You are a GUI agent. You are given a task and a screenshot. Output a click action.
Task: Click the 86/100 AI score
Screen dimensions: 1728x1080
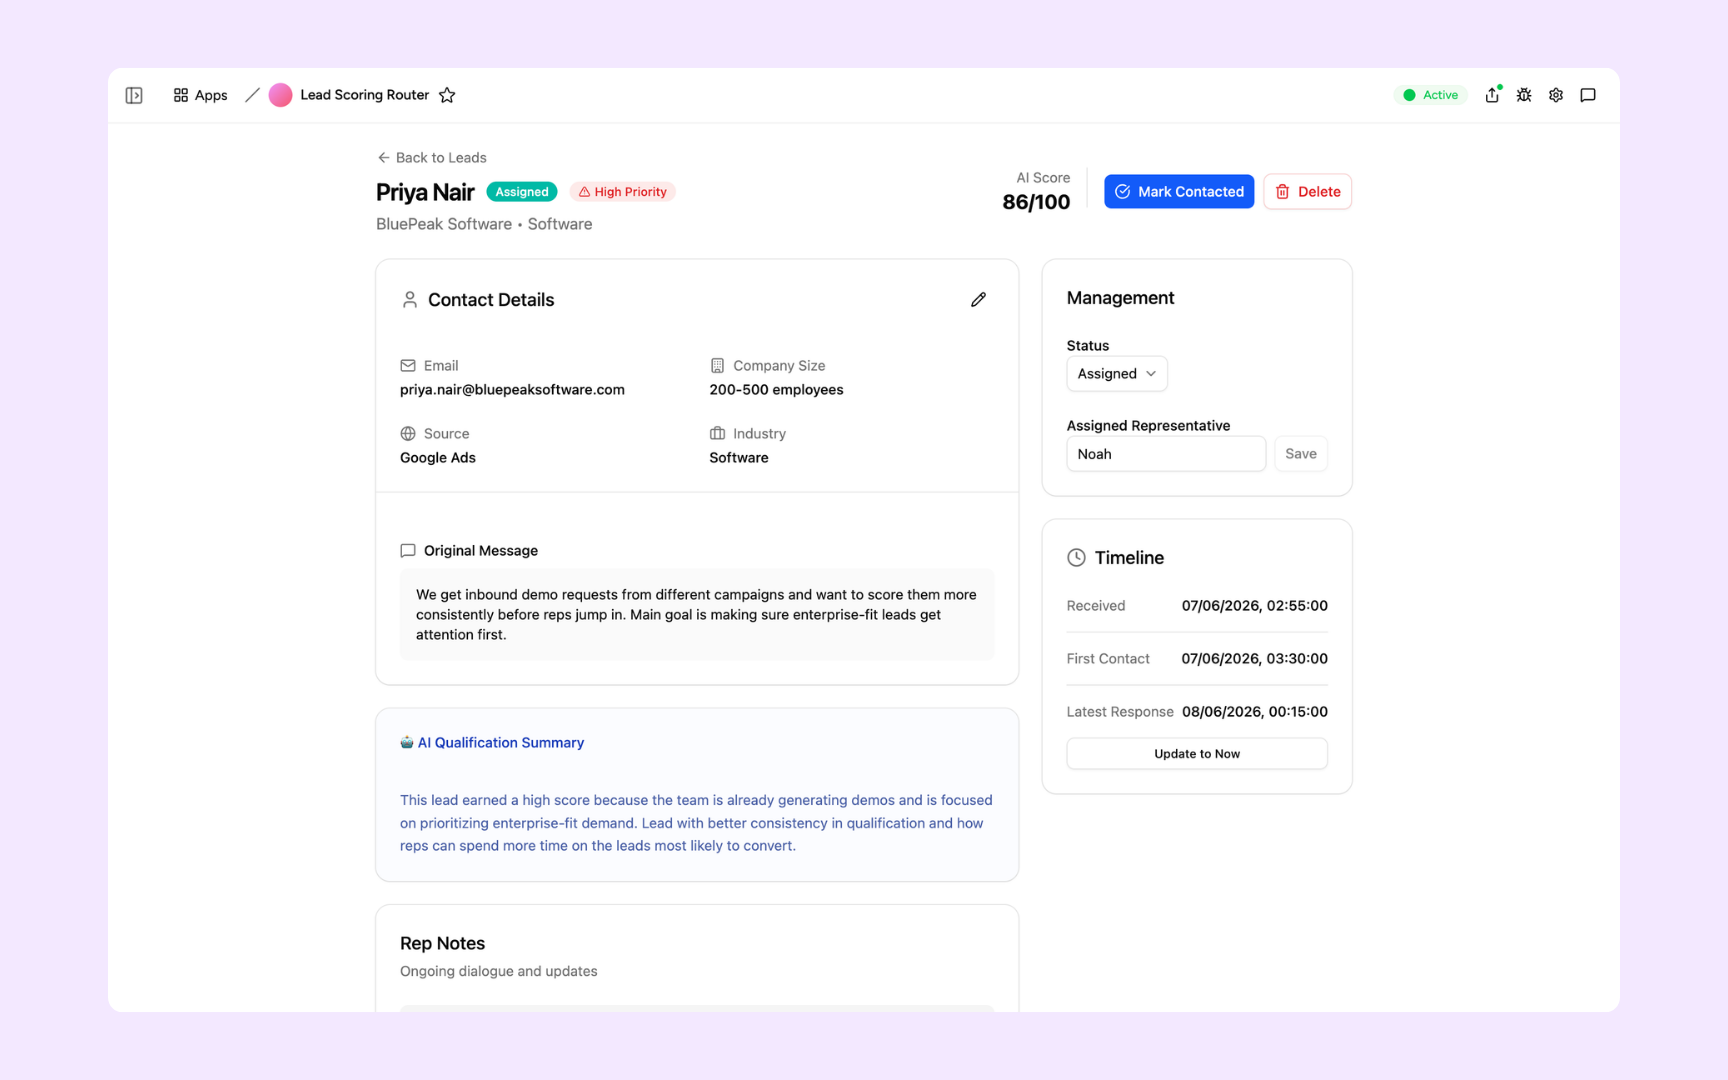[1036, 202]
